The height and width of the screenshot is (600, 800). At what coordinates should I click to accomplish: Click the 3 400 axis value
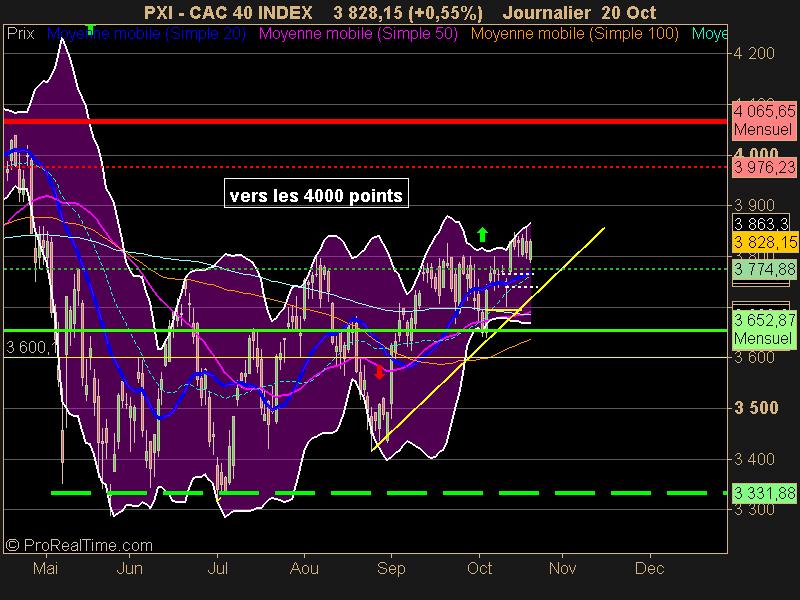[x=754, y=459]
